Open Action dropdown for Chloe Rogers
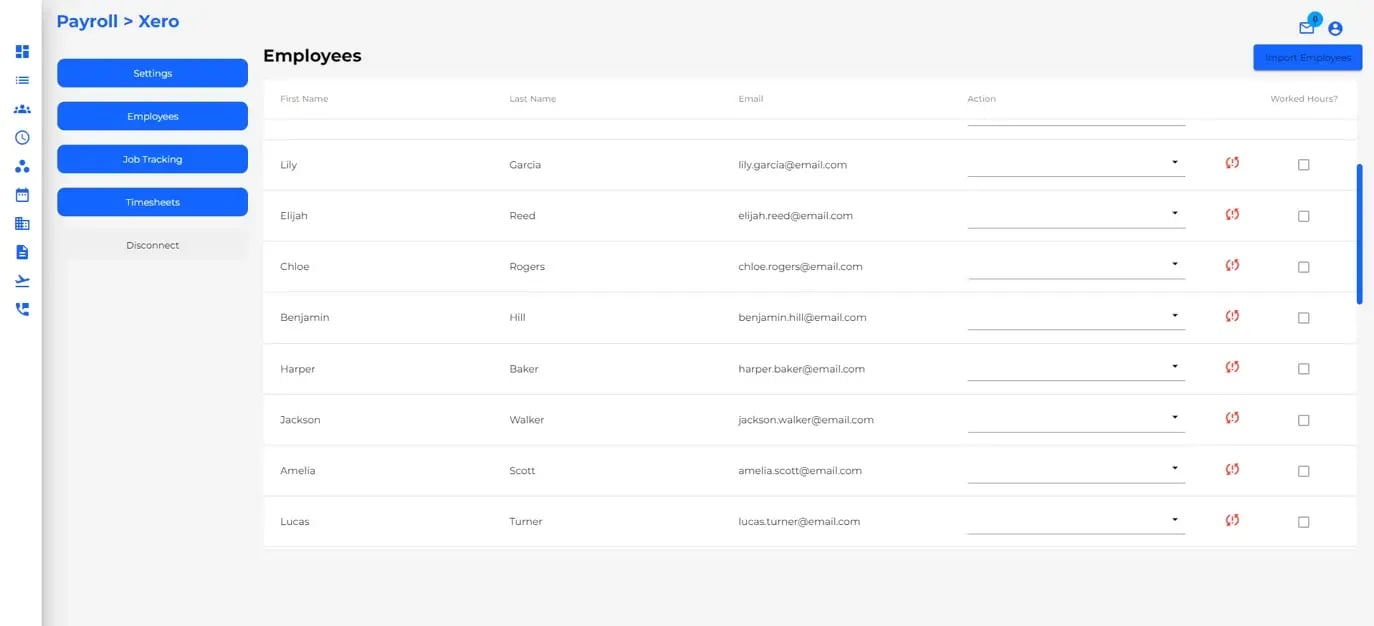 (1076, 265)
